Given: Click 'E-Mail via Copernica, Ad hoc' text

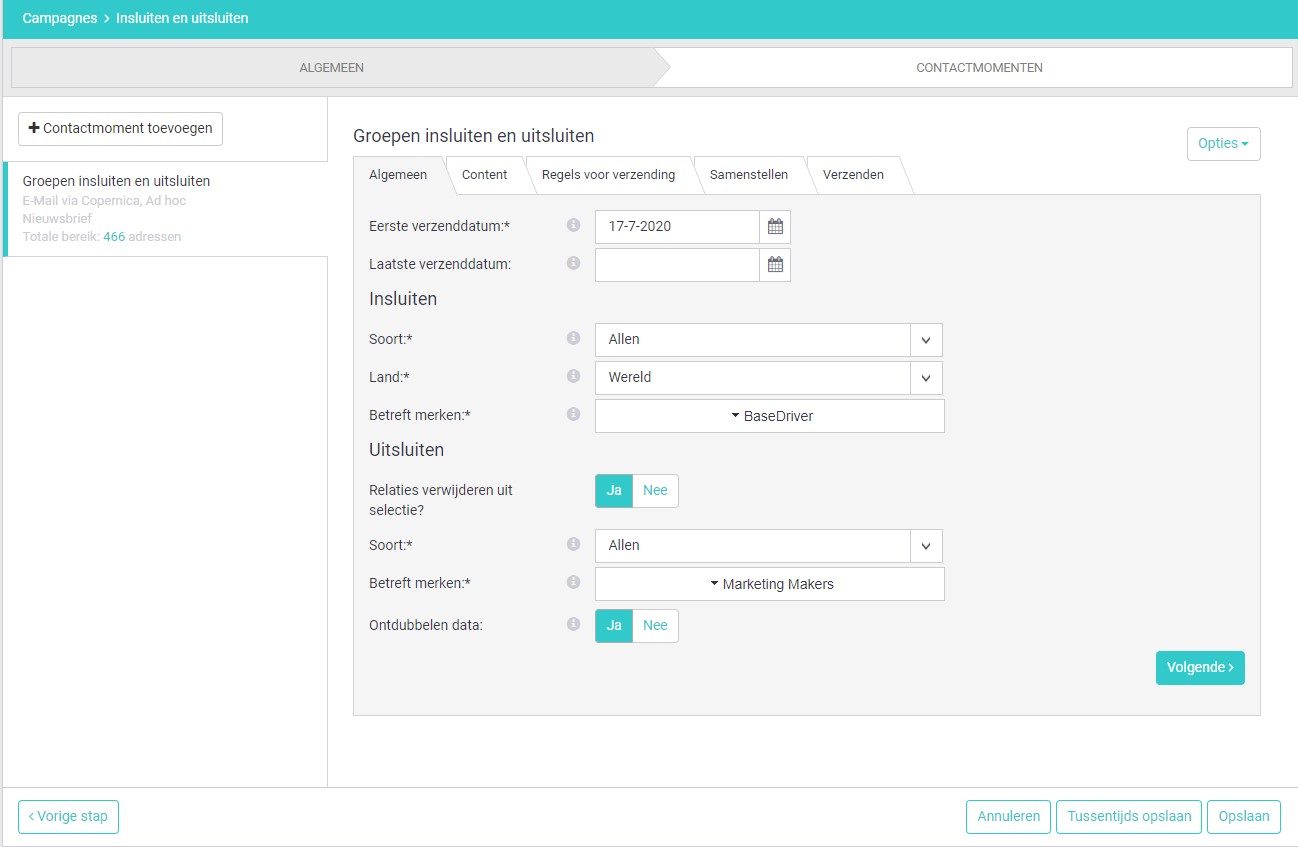Looking at the screenshot, I should pyautogui.click(x=104, y=201).
